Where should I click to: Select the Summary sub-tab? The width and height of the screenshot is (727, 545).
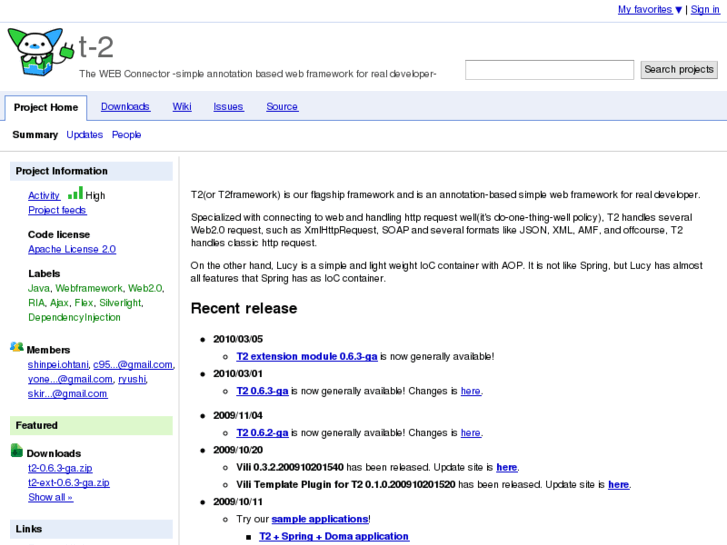pos(35,135)
